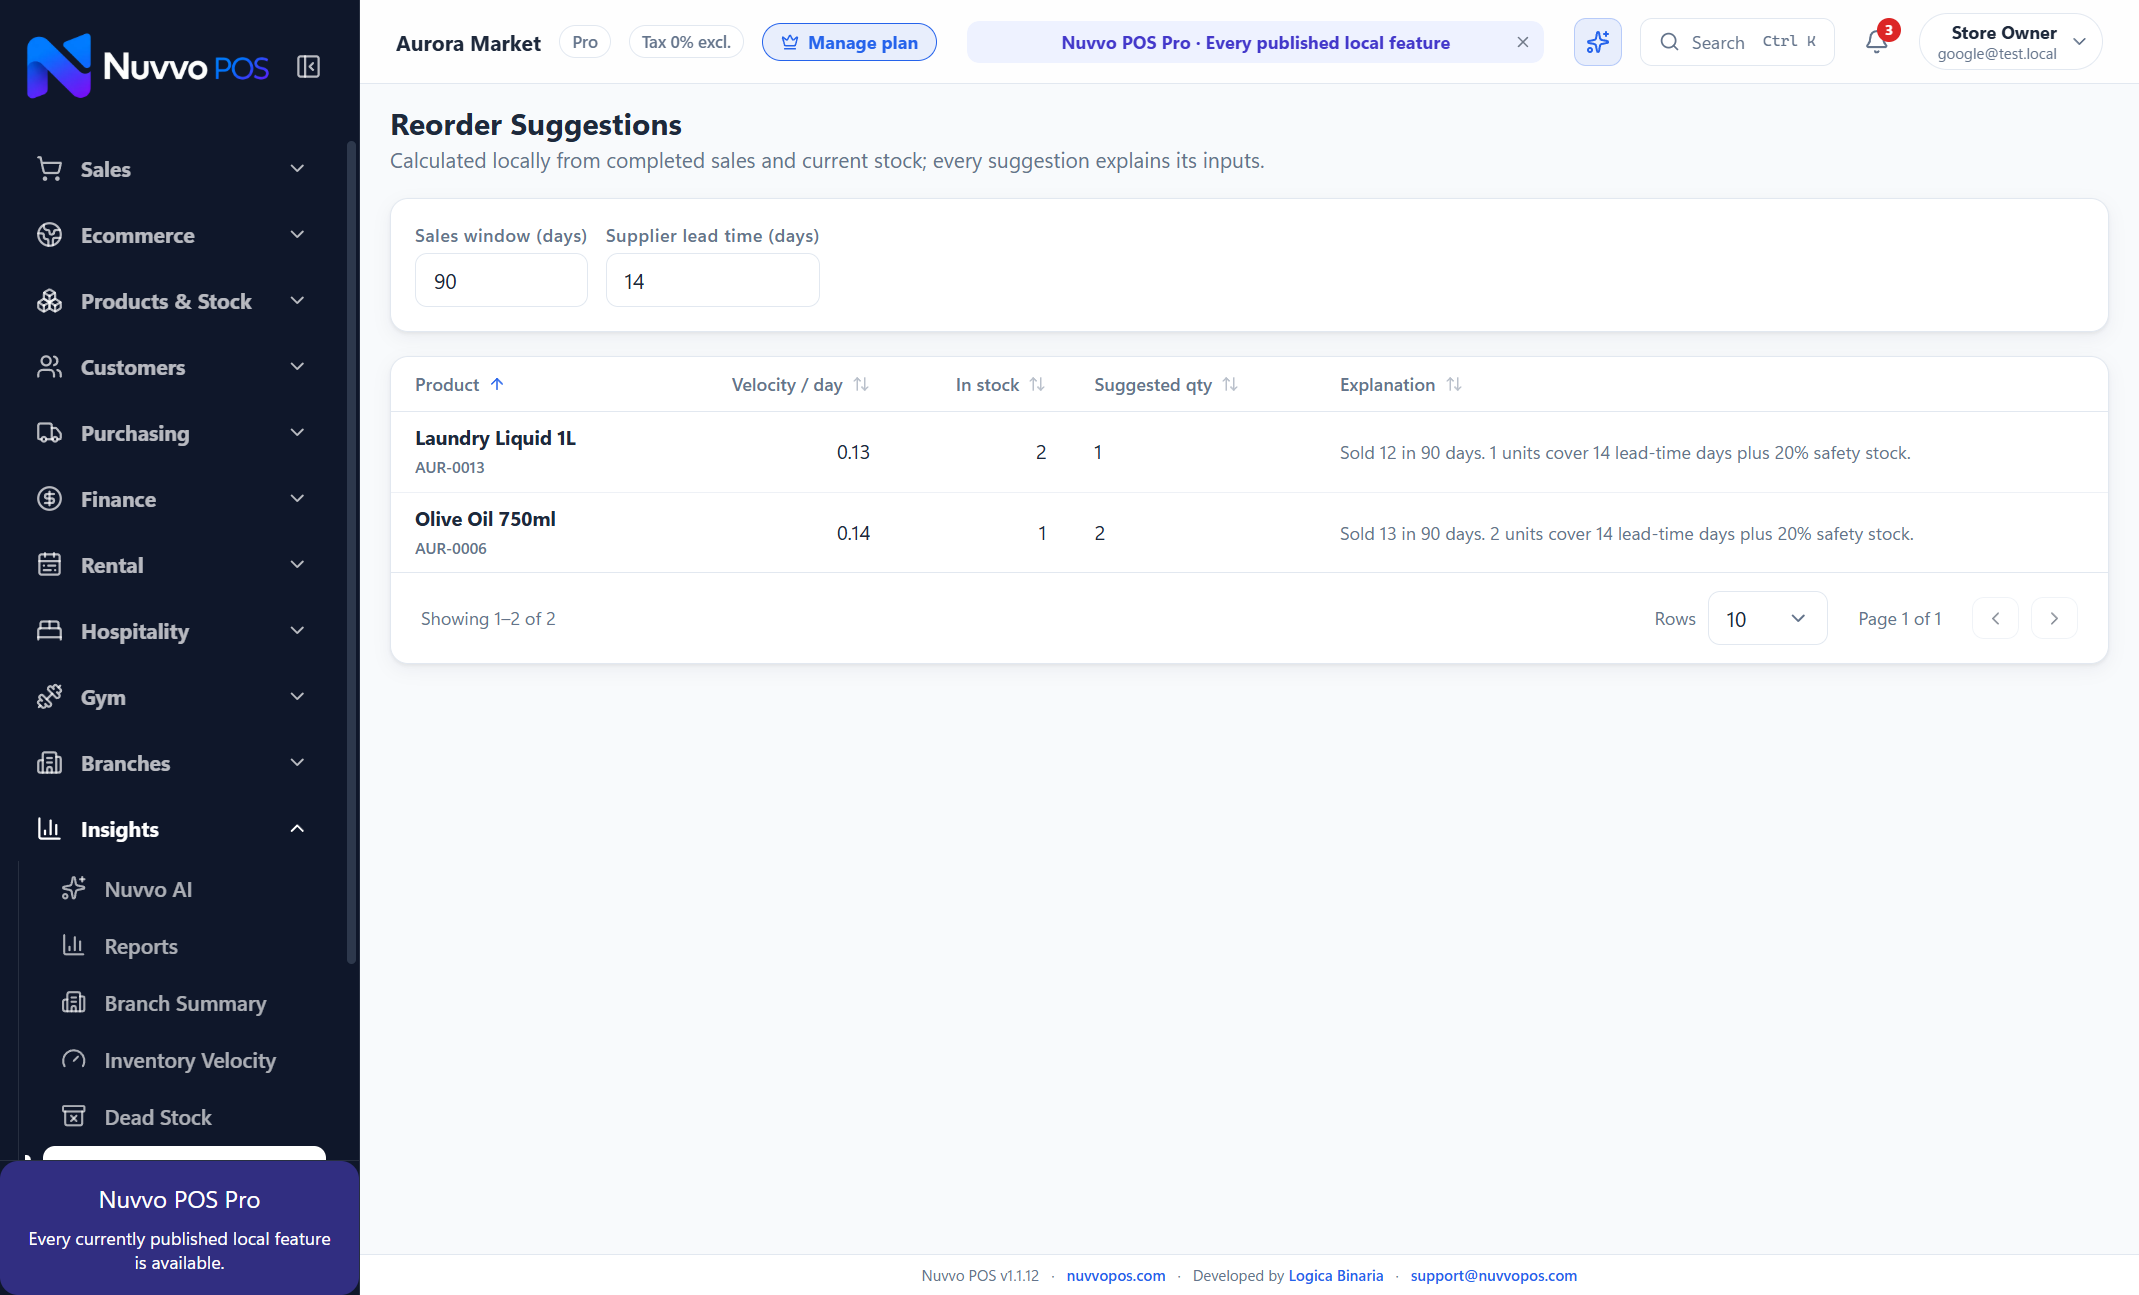
Task: Focus the Sales window days field
Action: [501, 280]
